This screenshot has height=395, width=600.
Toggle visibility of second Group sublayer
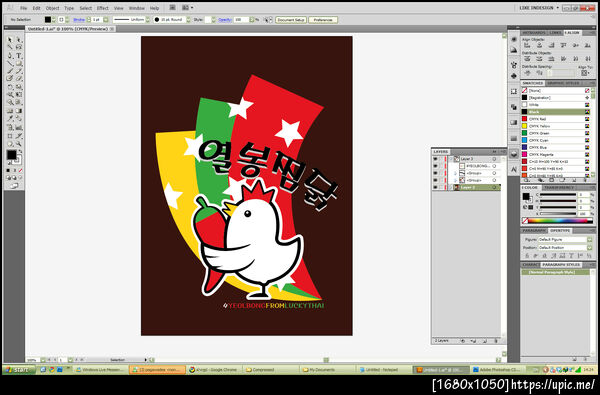coord(435,180)
